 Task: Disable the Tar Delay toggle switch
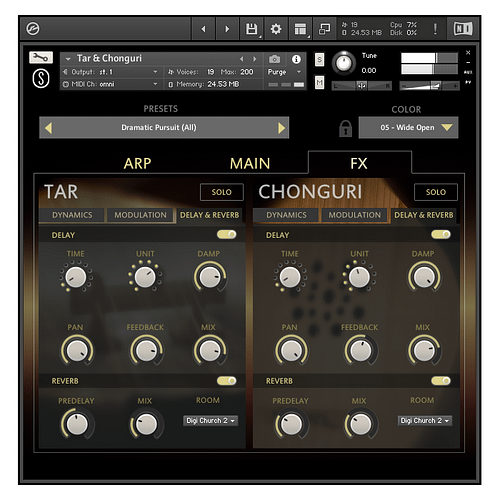[227, 234]
